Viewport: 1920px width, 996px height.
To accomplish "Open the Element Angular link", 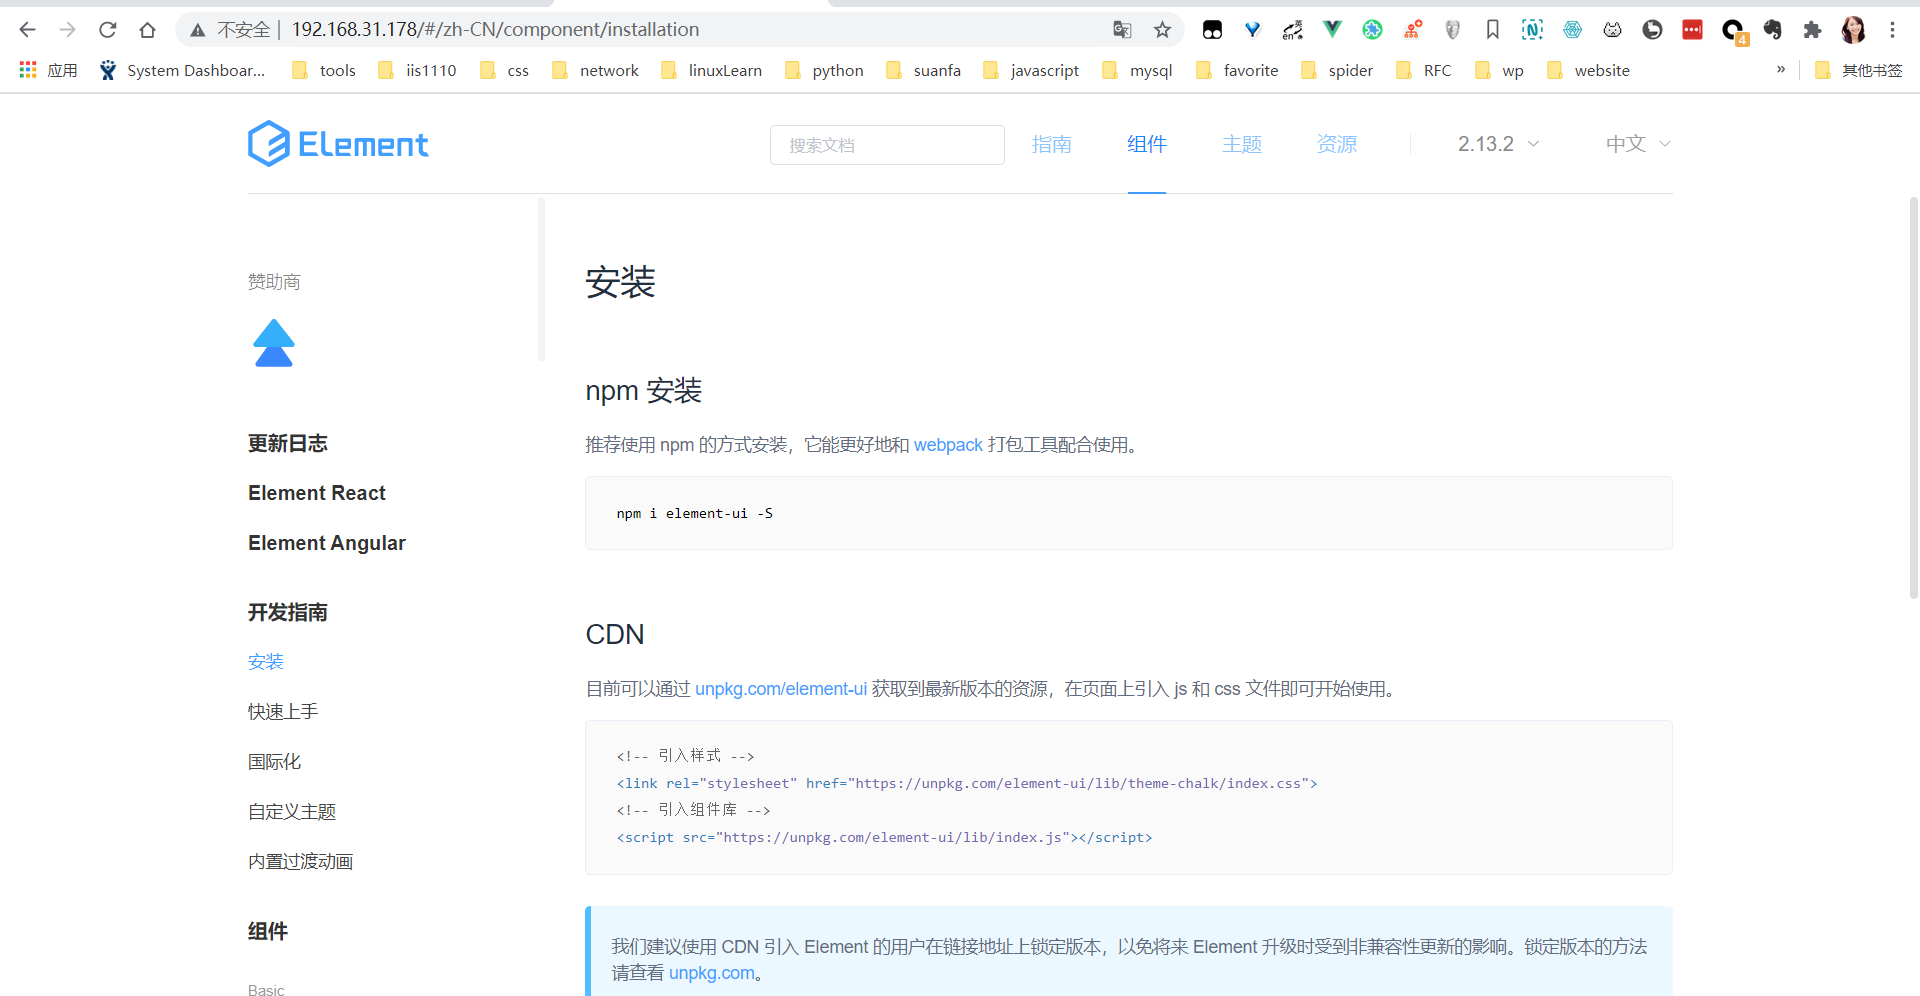I will [x=327, y=543].
